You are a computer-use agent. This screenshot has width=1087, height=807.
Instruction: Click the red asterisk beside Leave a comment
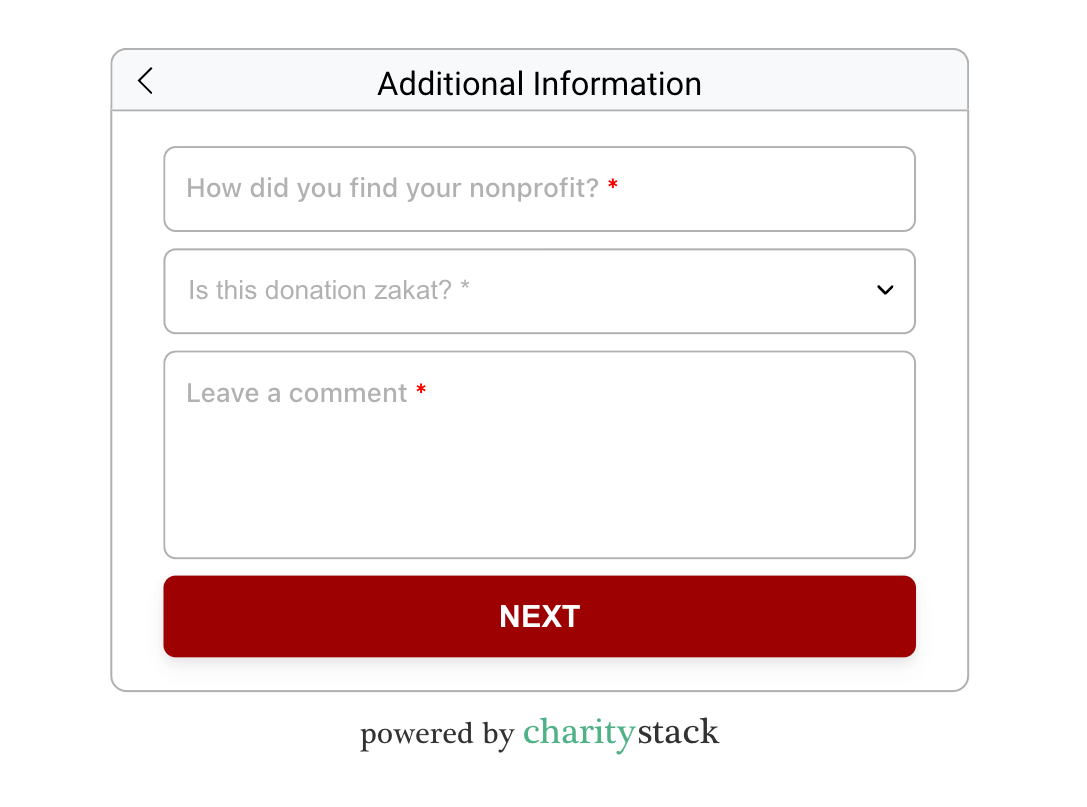[421, 390]
